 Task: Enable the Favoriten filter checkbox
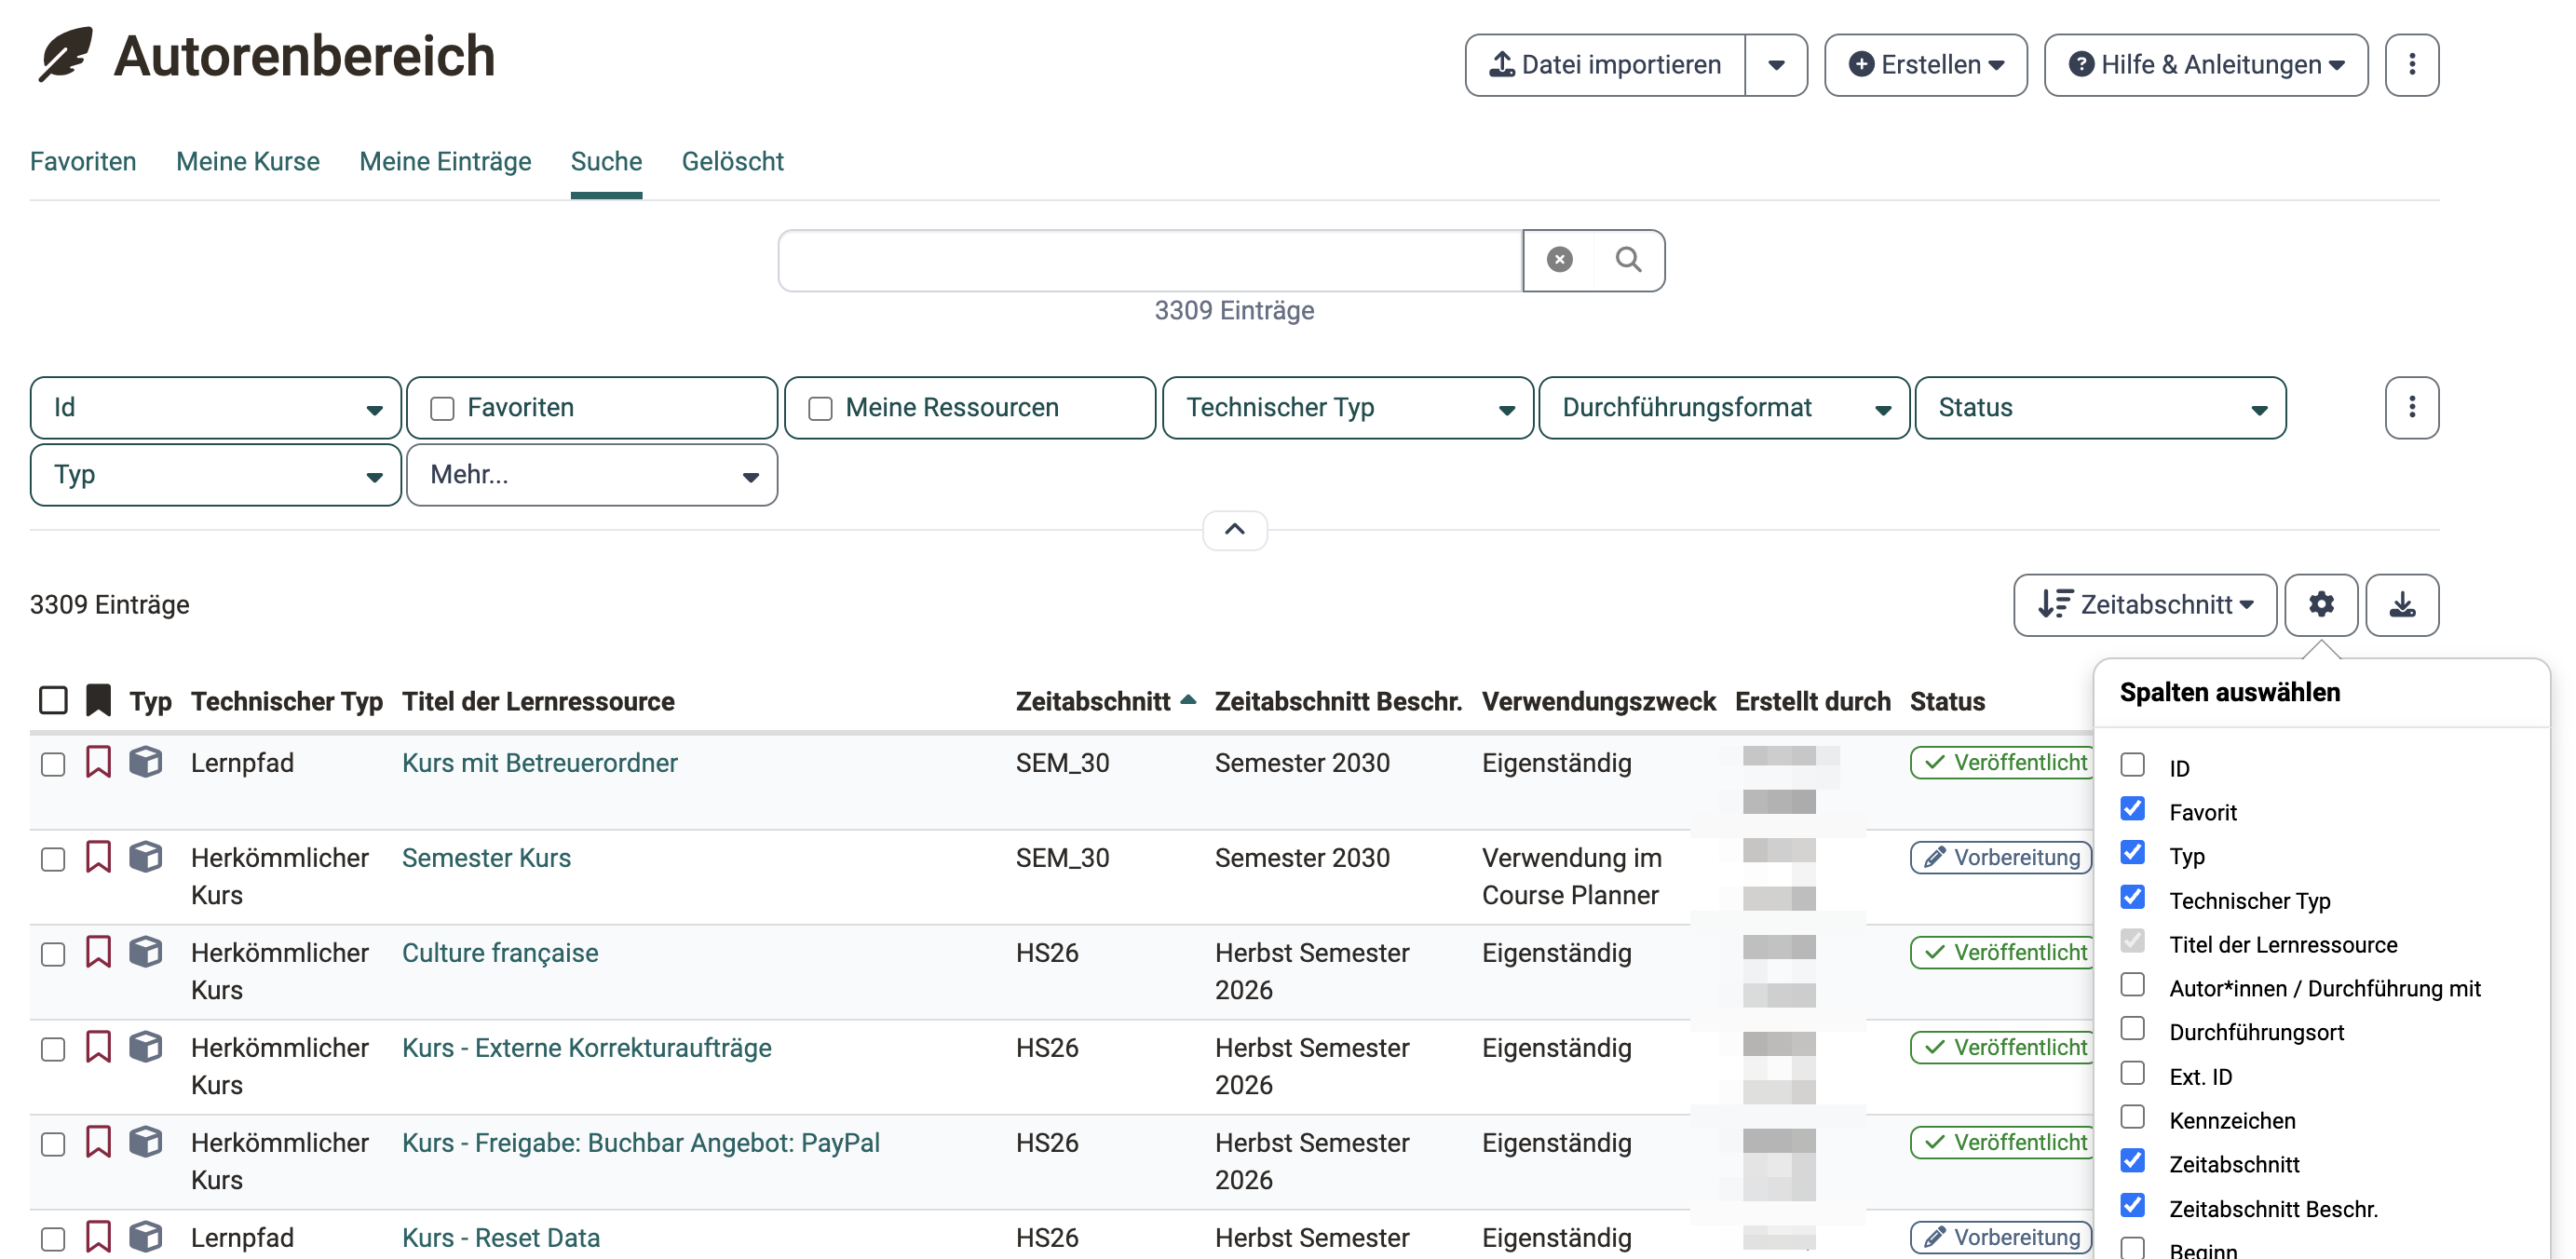[x=442, y=408]
